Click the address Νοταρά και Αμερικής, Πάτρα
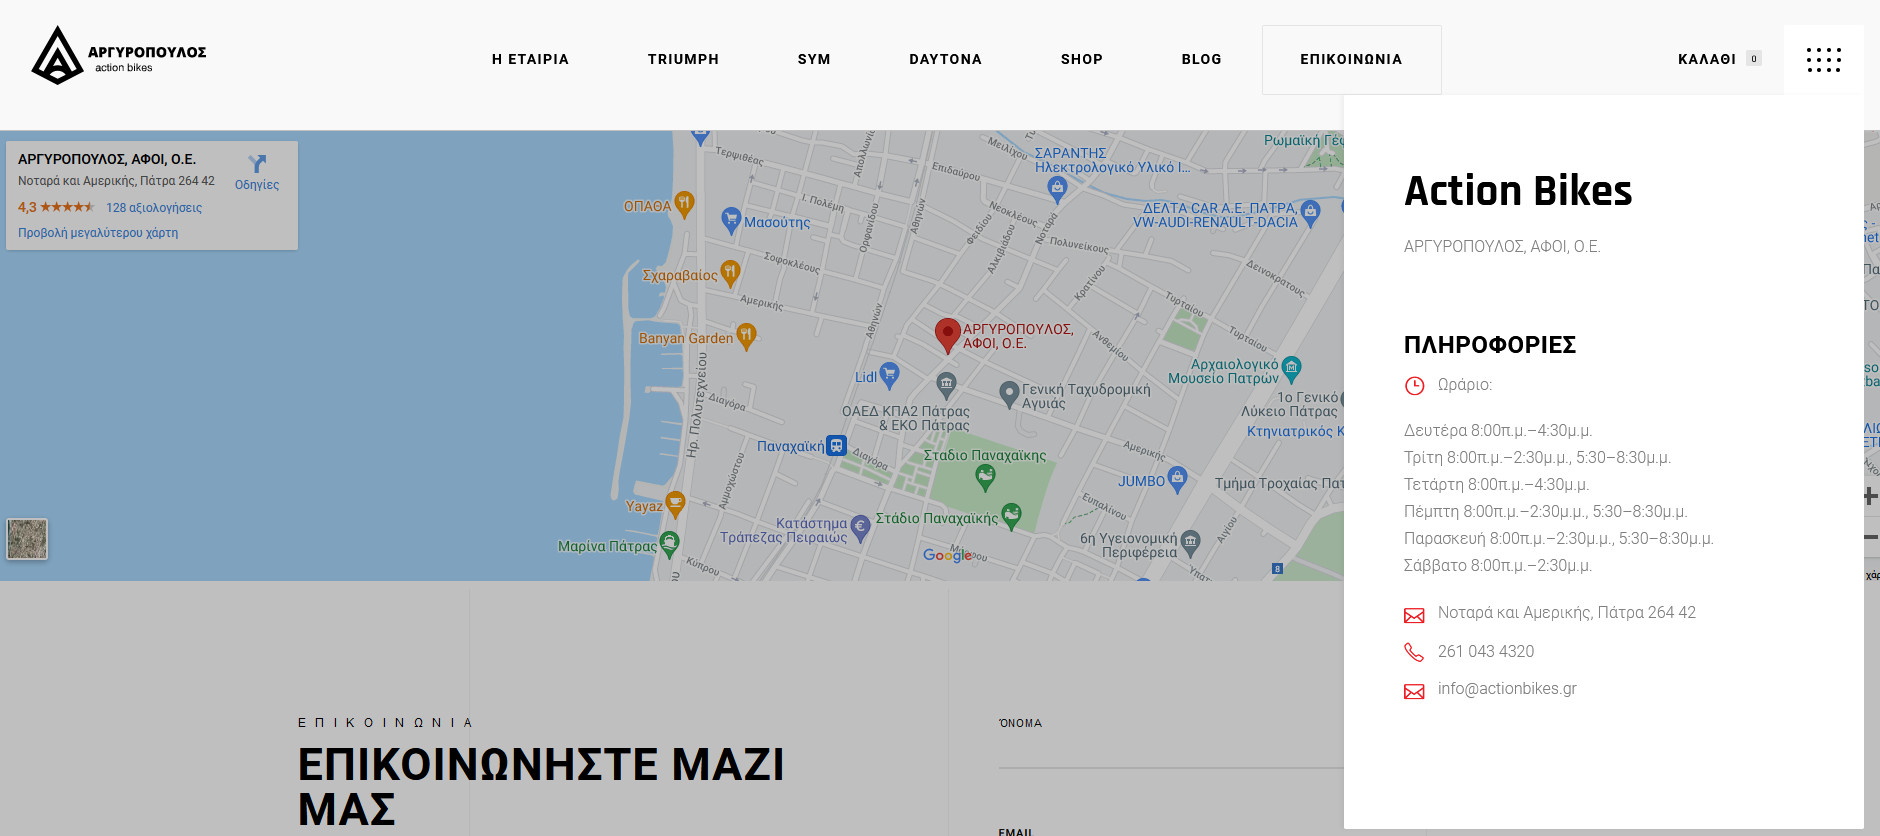Screen dimensions: 1880x836 pos(1567,613)
